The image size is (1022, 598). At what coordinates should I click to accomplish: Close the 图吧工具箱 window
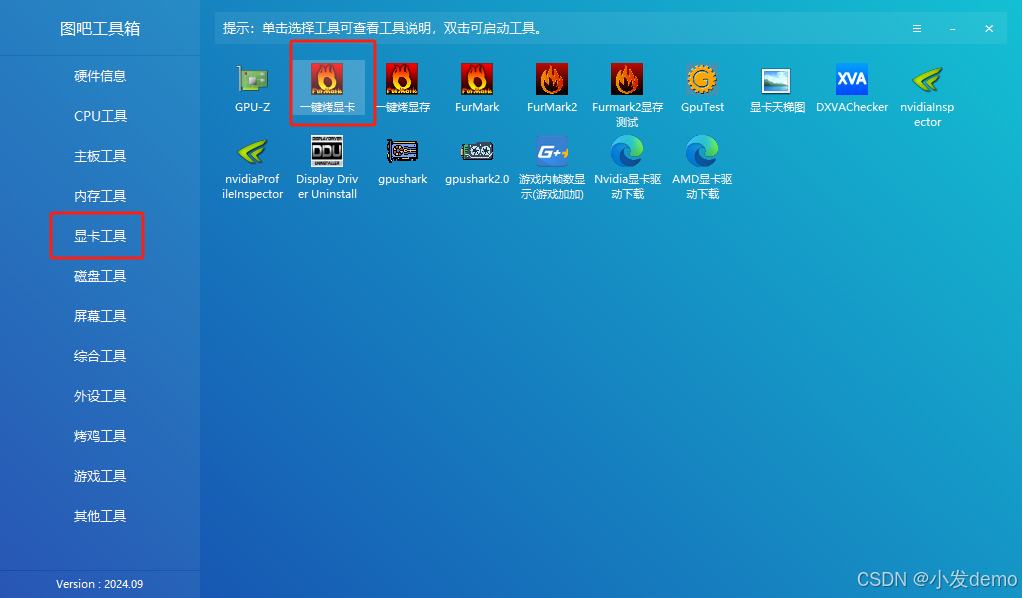click(x=989, y=29)
